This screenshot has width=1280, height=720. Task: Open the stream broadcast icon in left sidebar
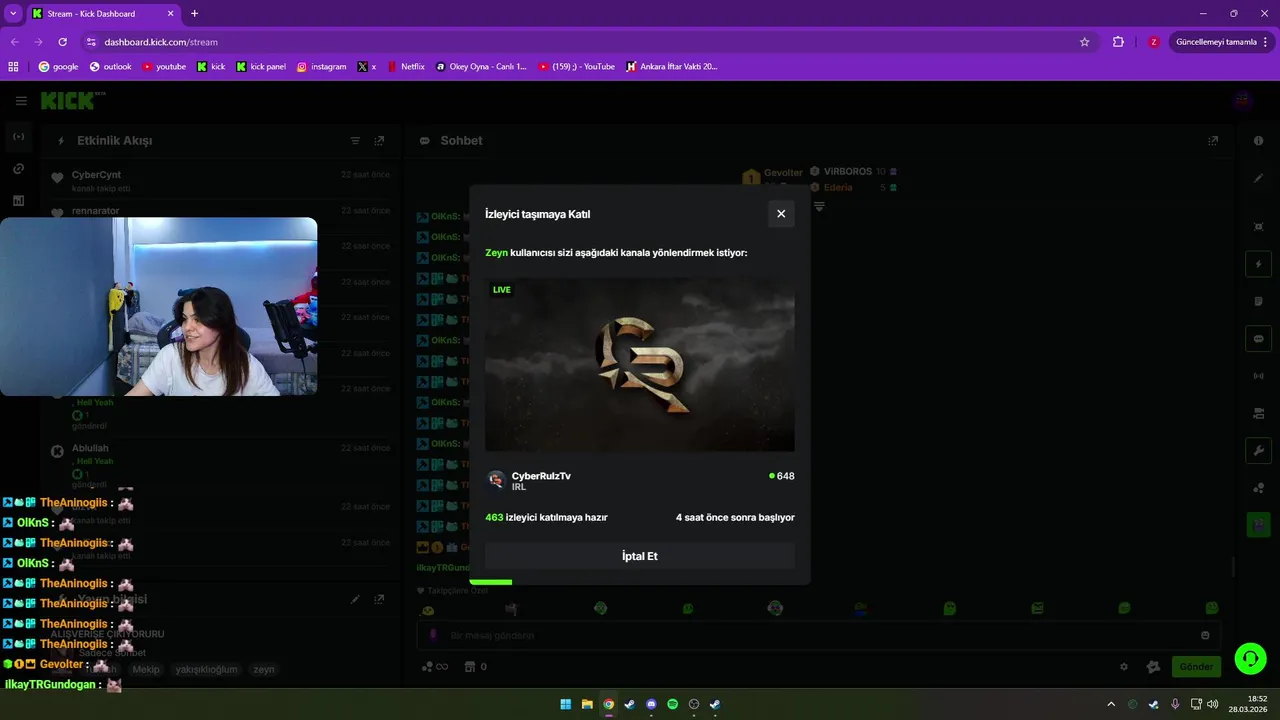pyautogui.click(x=19, y=136)
